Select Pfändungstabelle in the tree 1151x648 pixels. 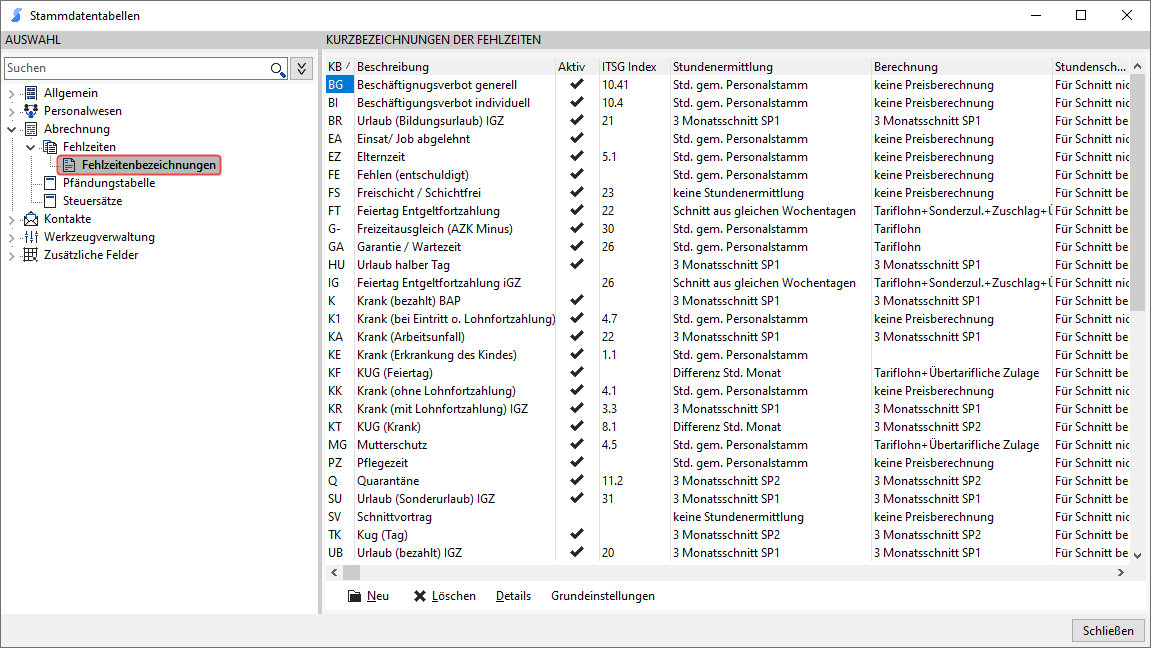coord(109,183)
